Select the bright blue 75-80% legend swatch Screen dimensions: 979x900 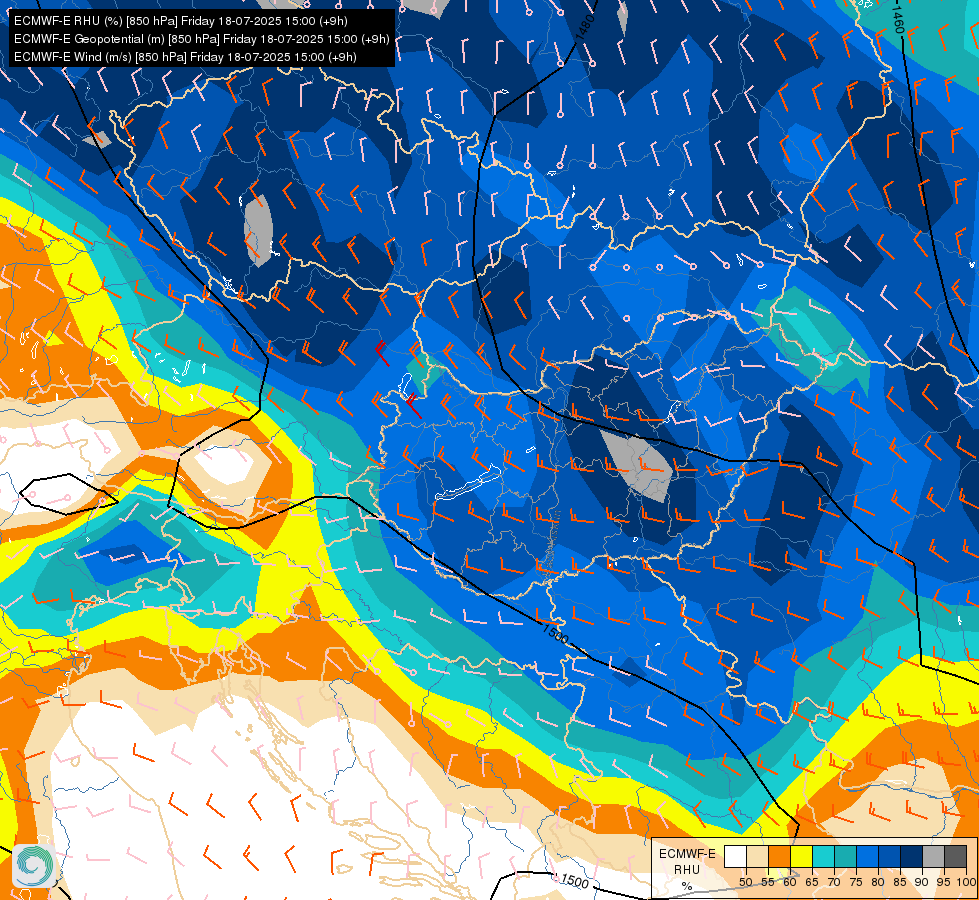click(867, 856)
